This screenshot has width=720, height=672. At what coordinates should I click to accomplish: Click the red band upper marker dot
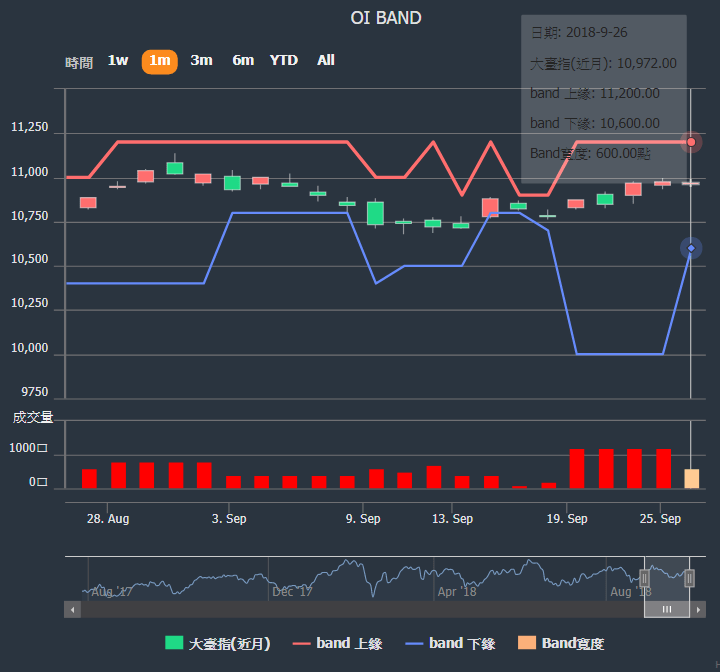click(x=691, y=142)
